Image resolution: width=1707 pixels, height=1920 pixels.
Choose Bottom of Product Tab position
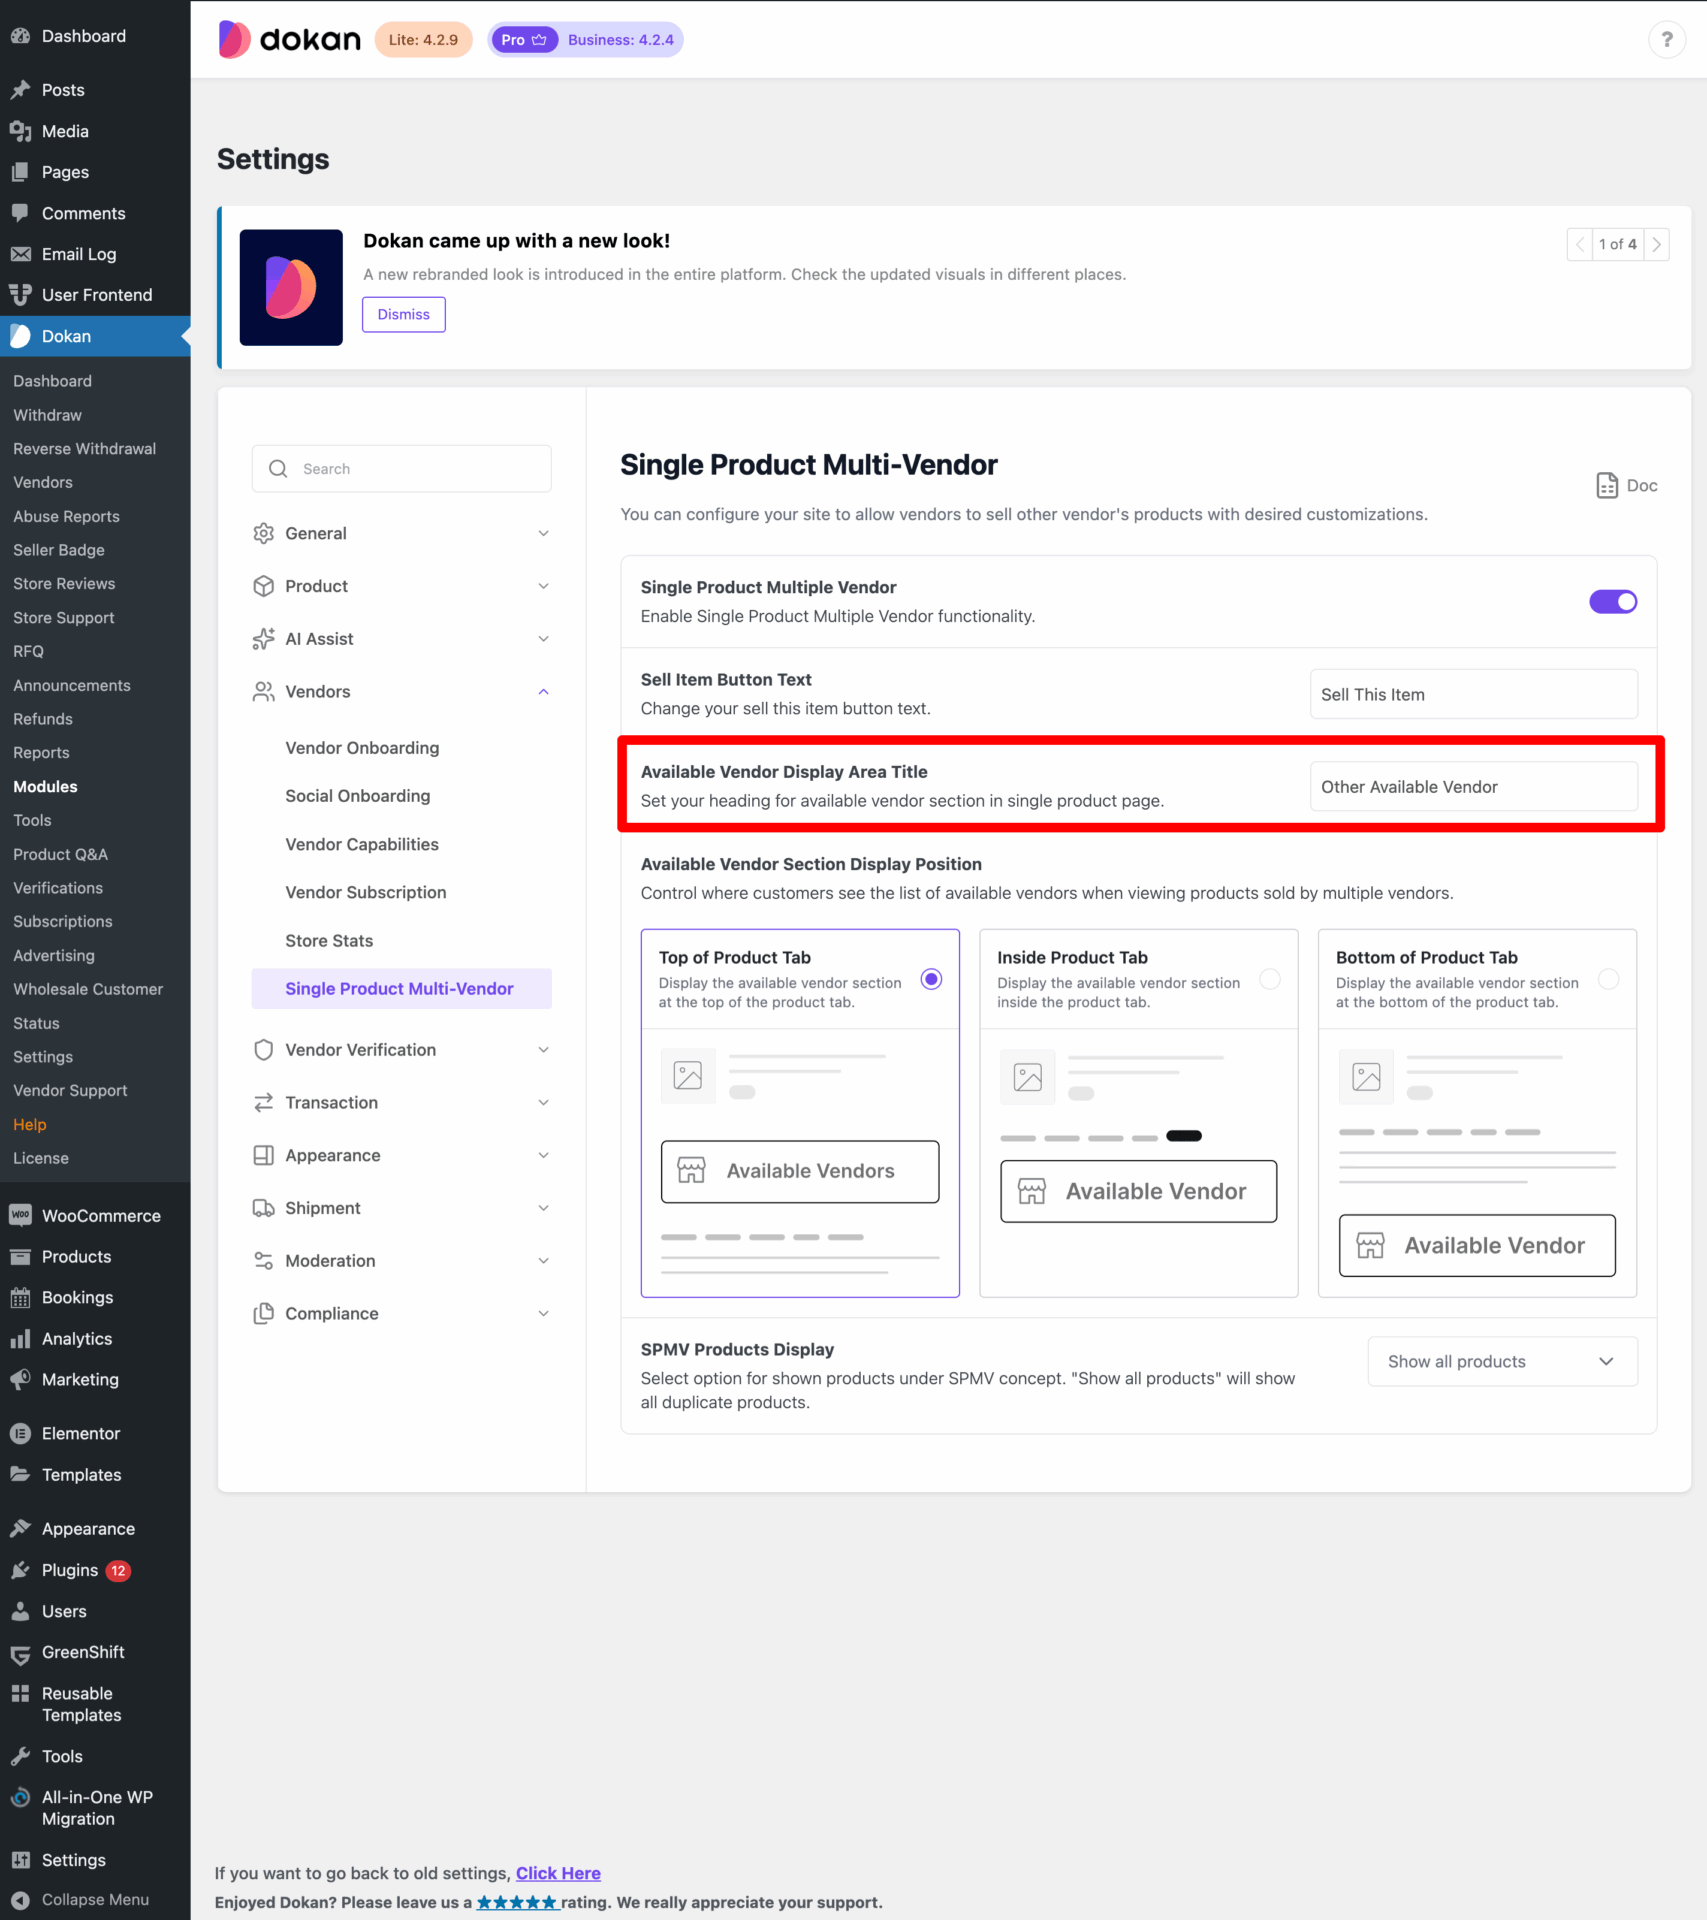[1608, 980]
